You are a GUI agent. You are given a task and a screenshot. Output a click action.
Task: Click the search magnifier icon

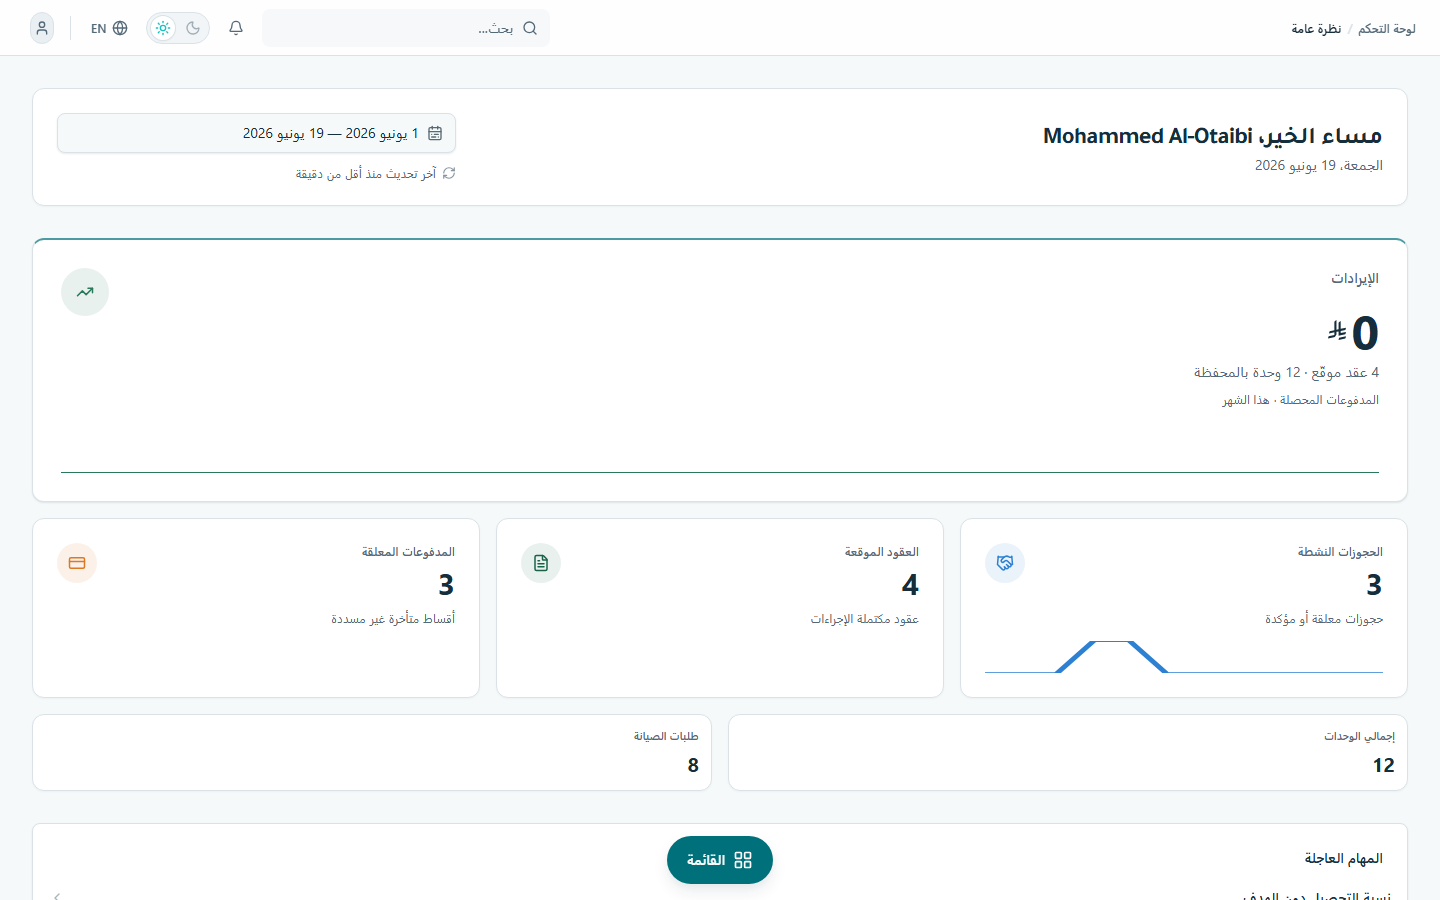pyautogui.click(x=530, y=28)
